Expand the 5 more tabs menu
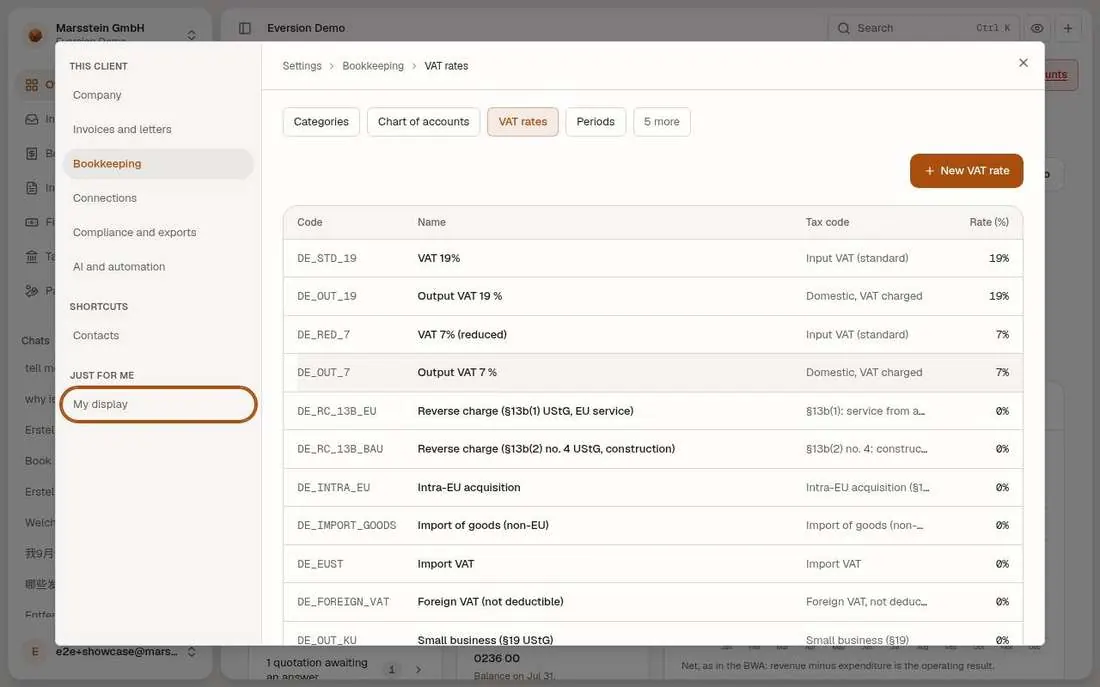 [662, 121]
